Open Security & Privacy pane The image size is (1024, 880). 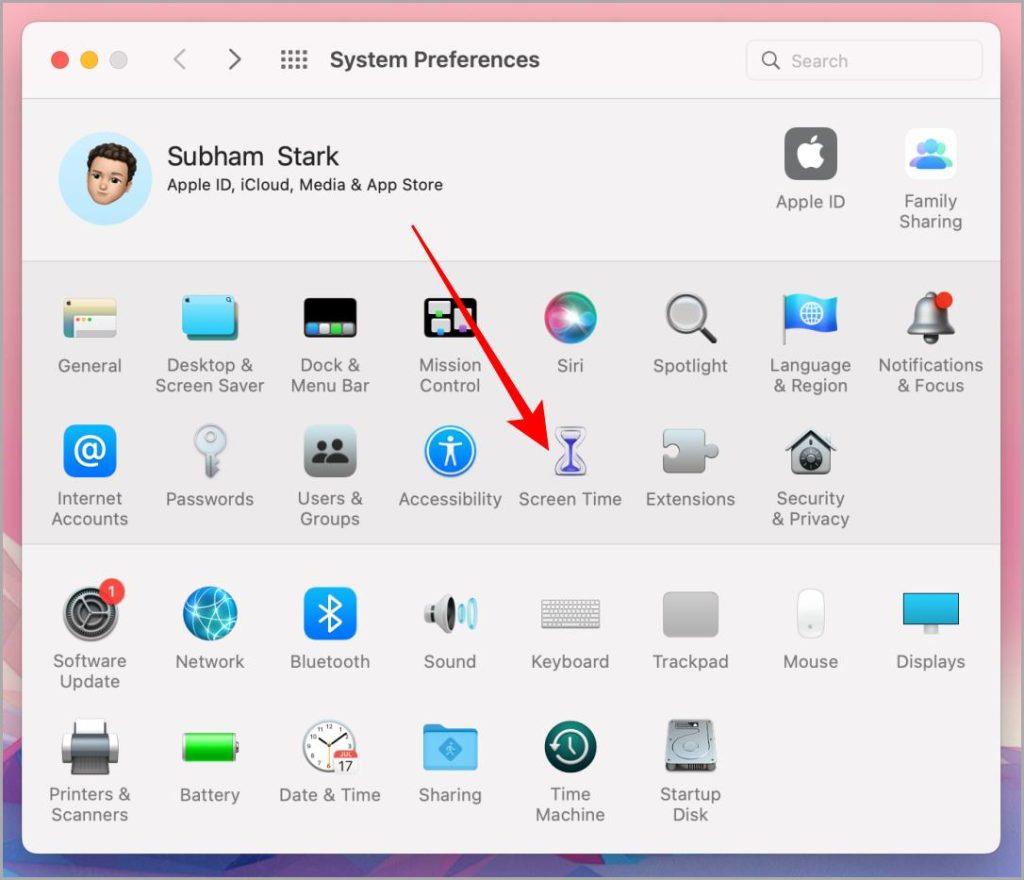click(810, 452)
